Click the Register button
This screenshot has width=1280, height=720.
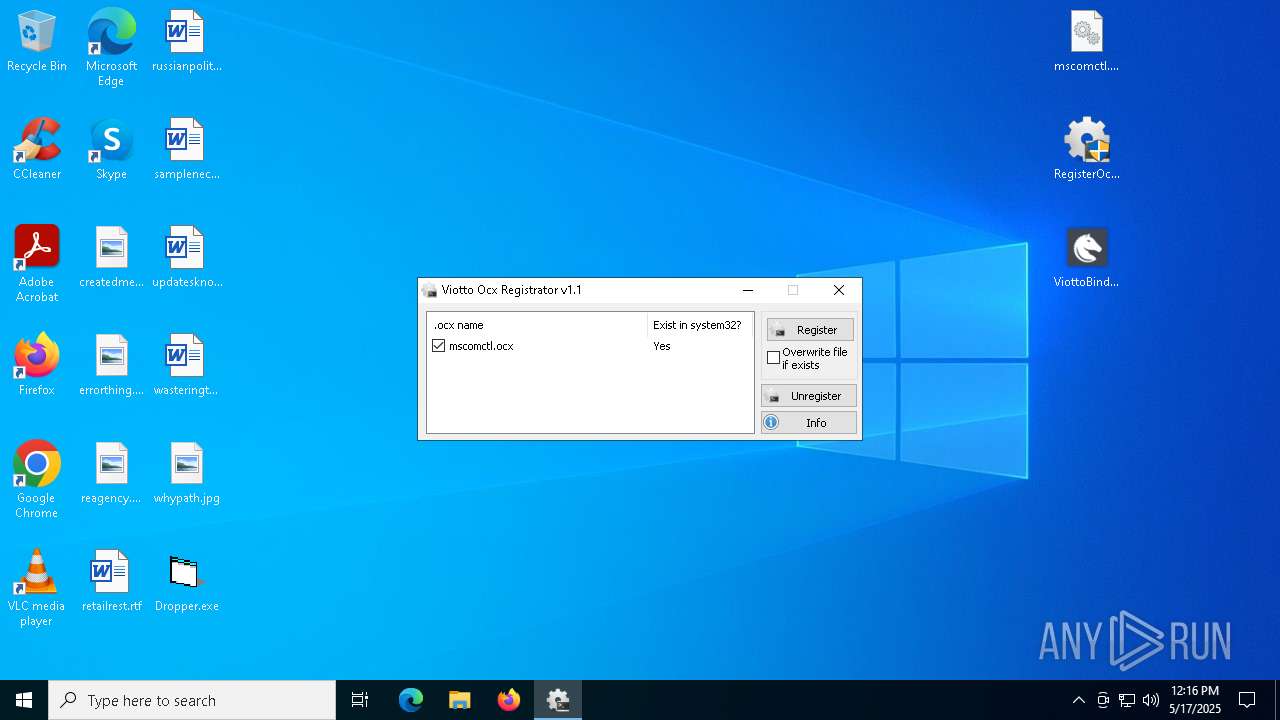tap(810, 330)
